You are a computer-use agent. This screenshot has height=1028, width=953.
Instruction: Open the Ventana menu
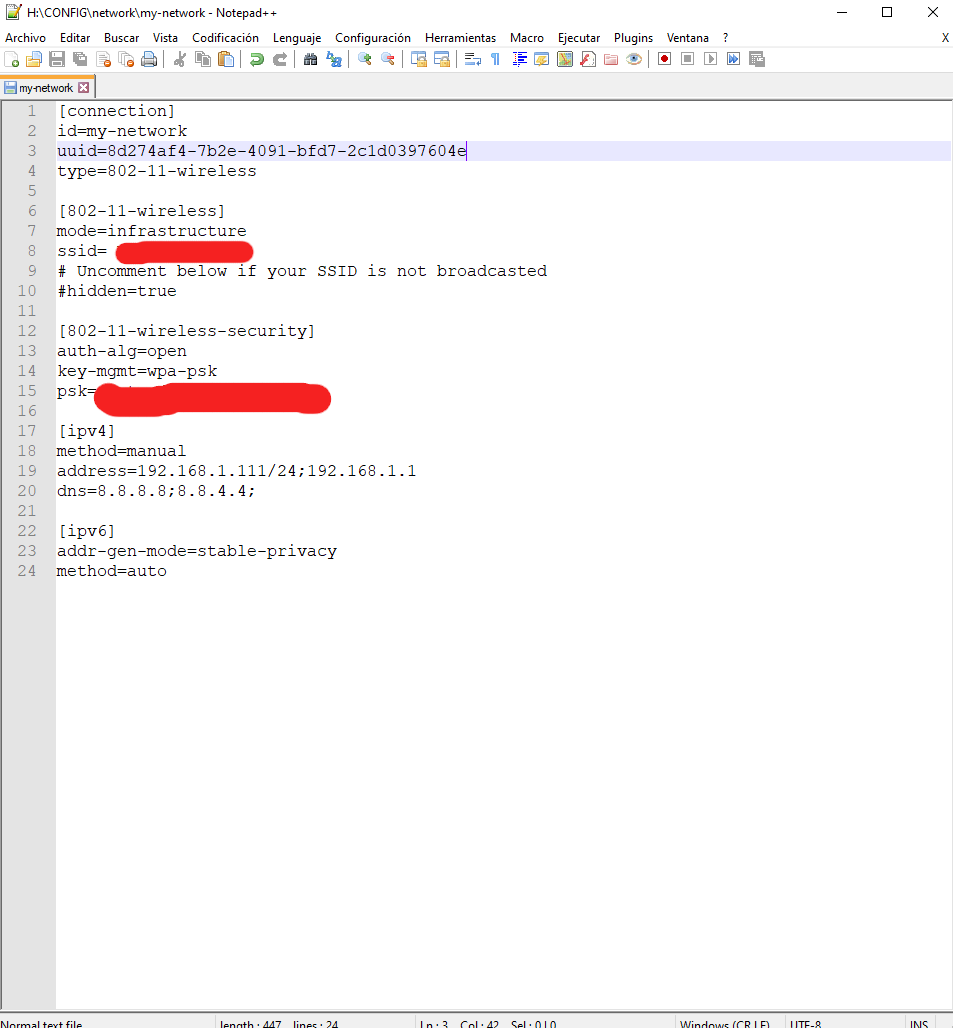(x=688, y=38)
